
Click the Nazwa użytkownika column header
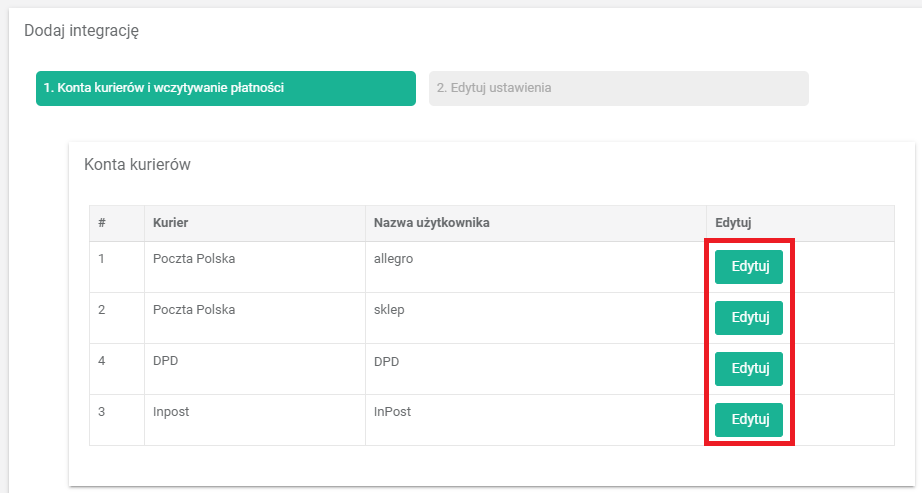(x=431, y=223)
